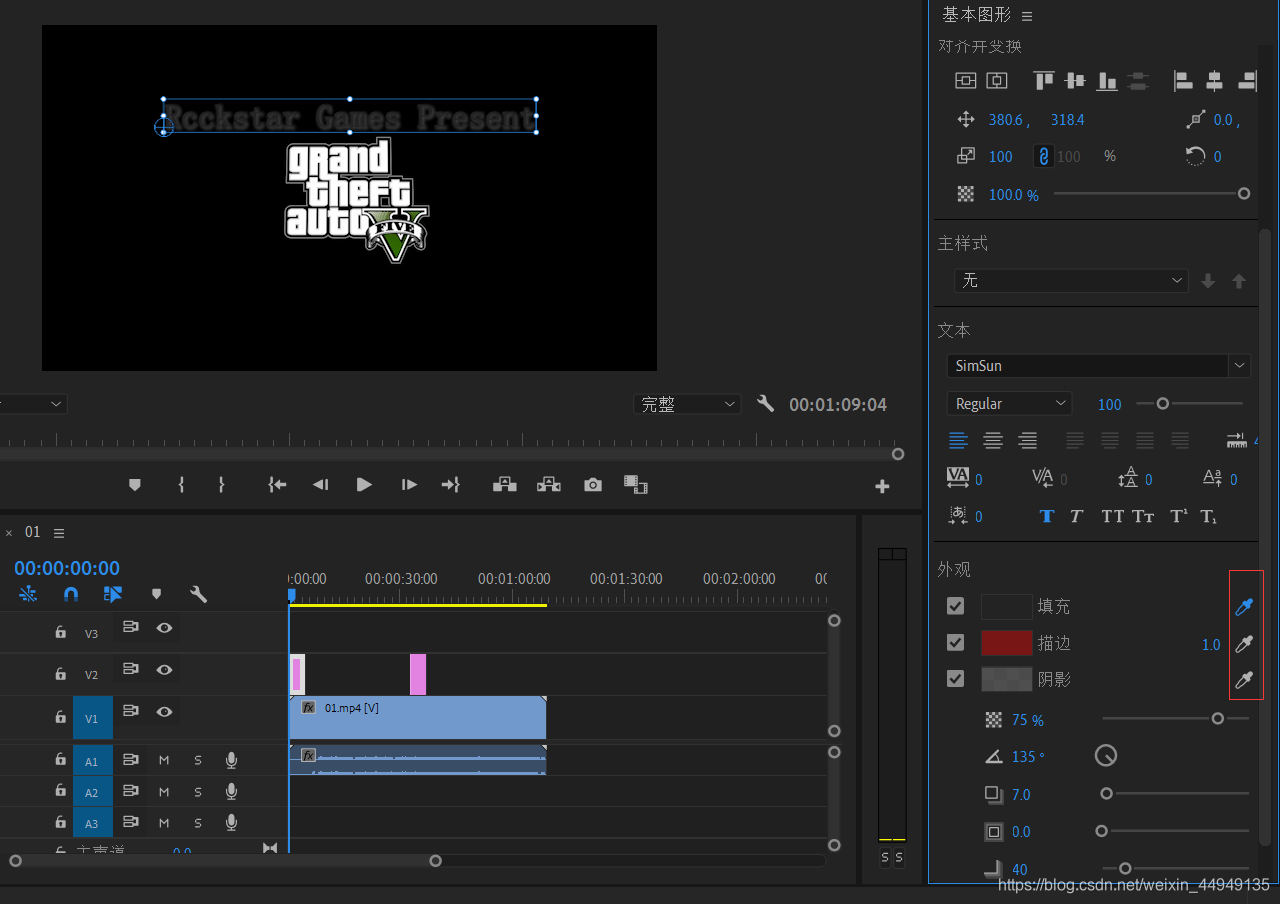Image resolution: width=1280 pixels, height=904 pixels.
Task: Enable small caps
Action: point(1143,516)
